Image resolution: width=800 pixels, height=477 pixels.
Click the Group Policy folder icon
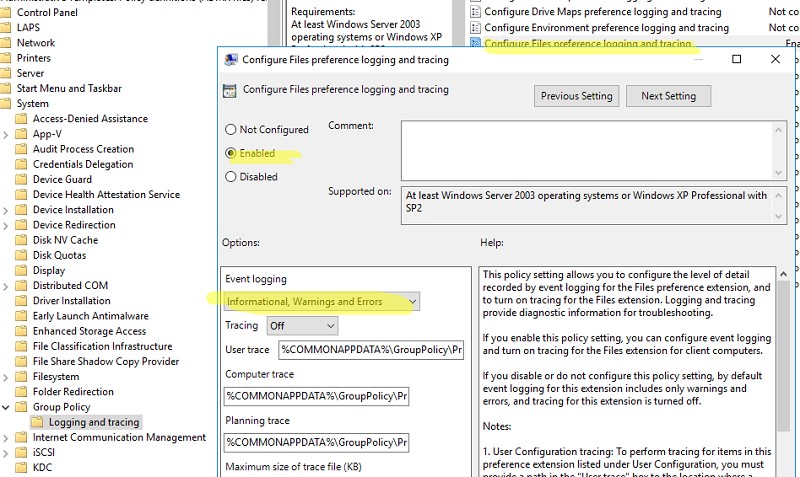[x=23, y=407]
